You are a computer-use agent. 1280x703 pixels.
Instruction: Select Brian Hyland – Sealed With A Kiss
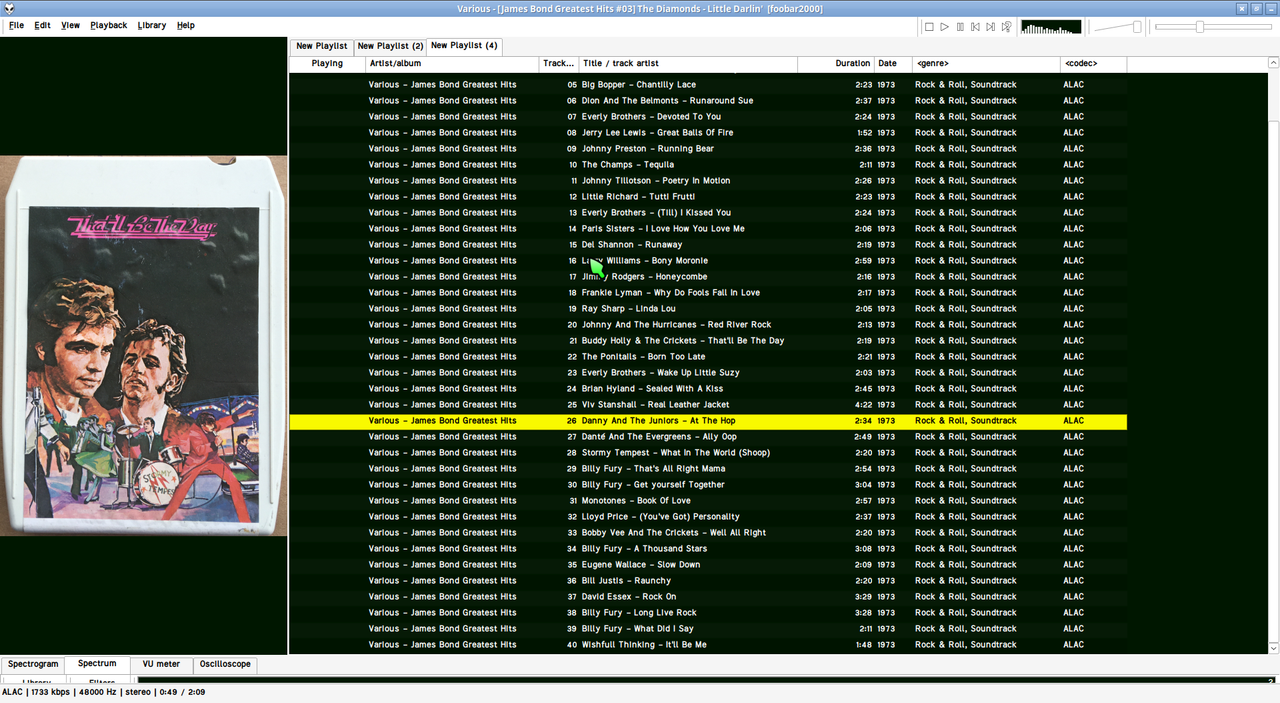(708, 389)
